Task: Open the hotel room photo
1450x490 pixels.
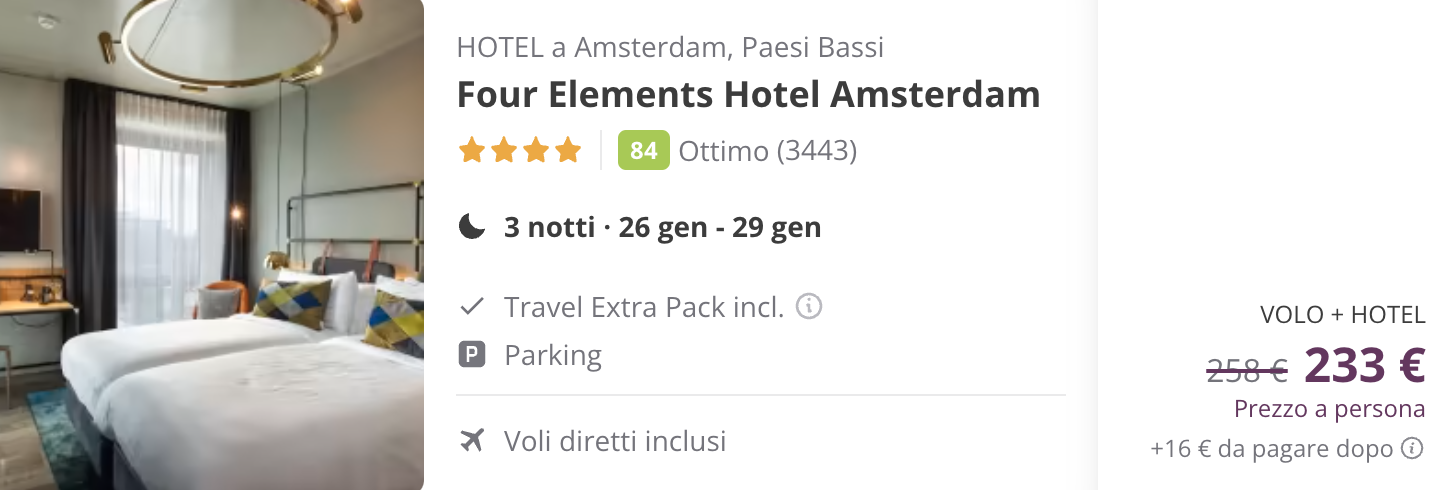Action: point(212,245)
